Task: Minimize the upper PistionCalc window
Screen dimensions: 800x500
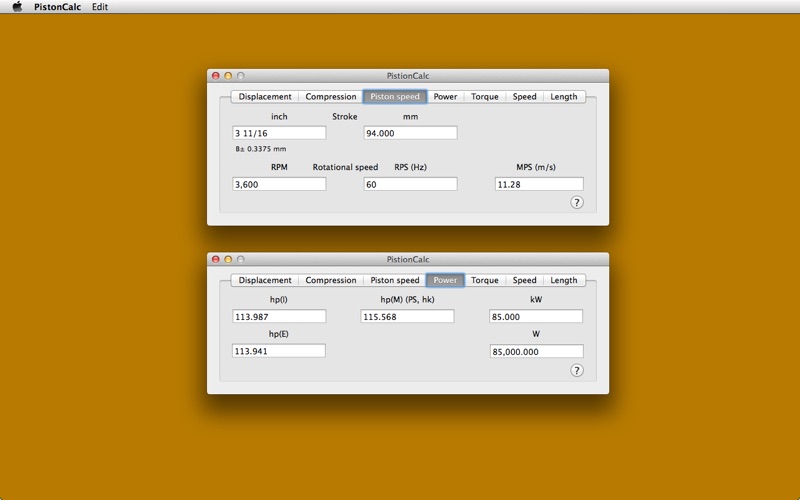Action: coord(228,76)
